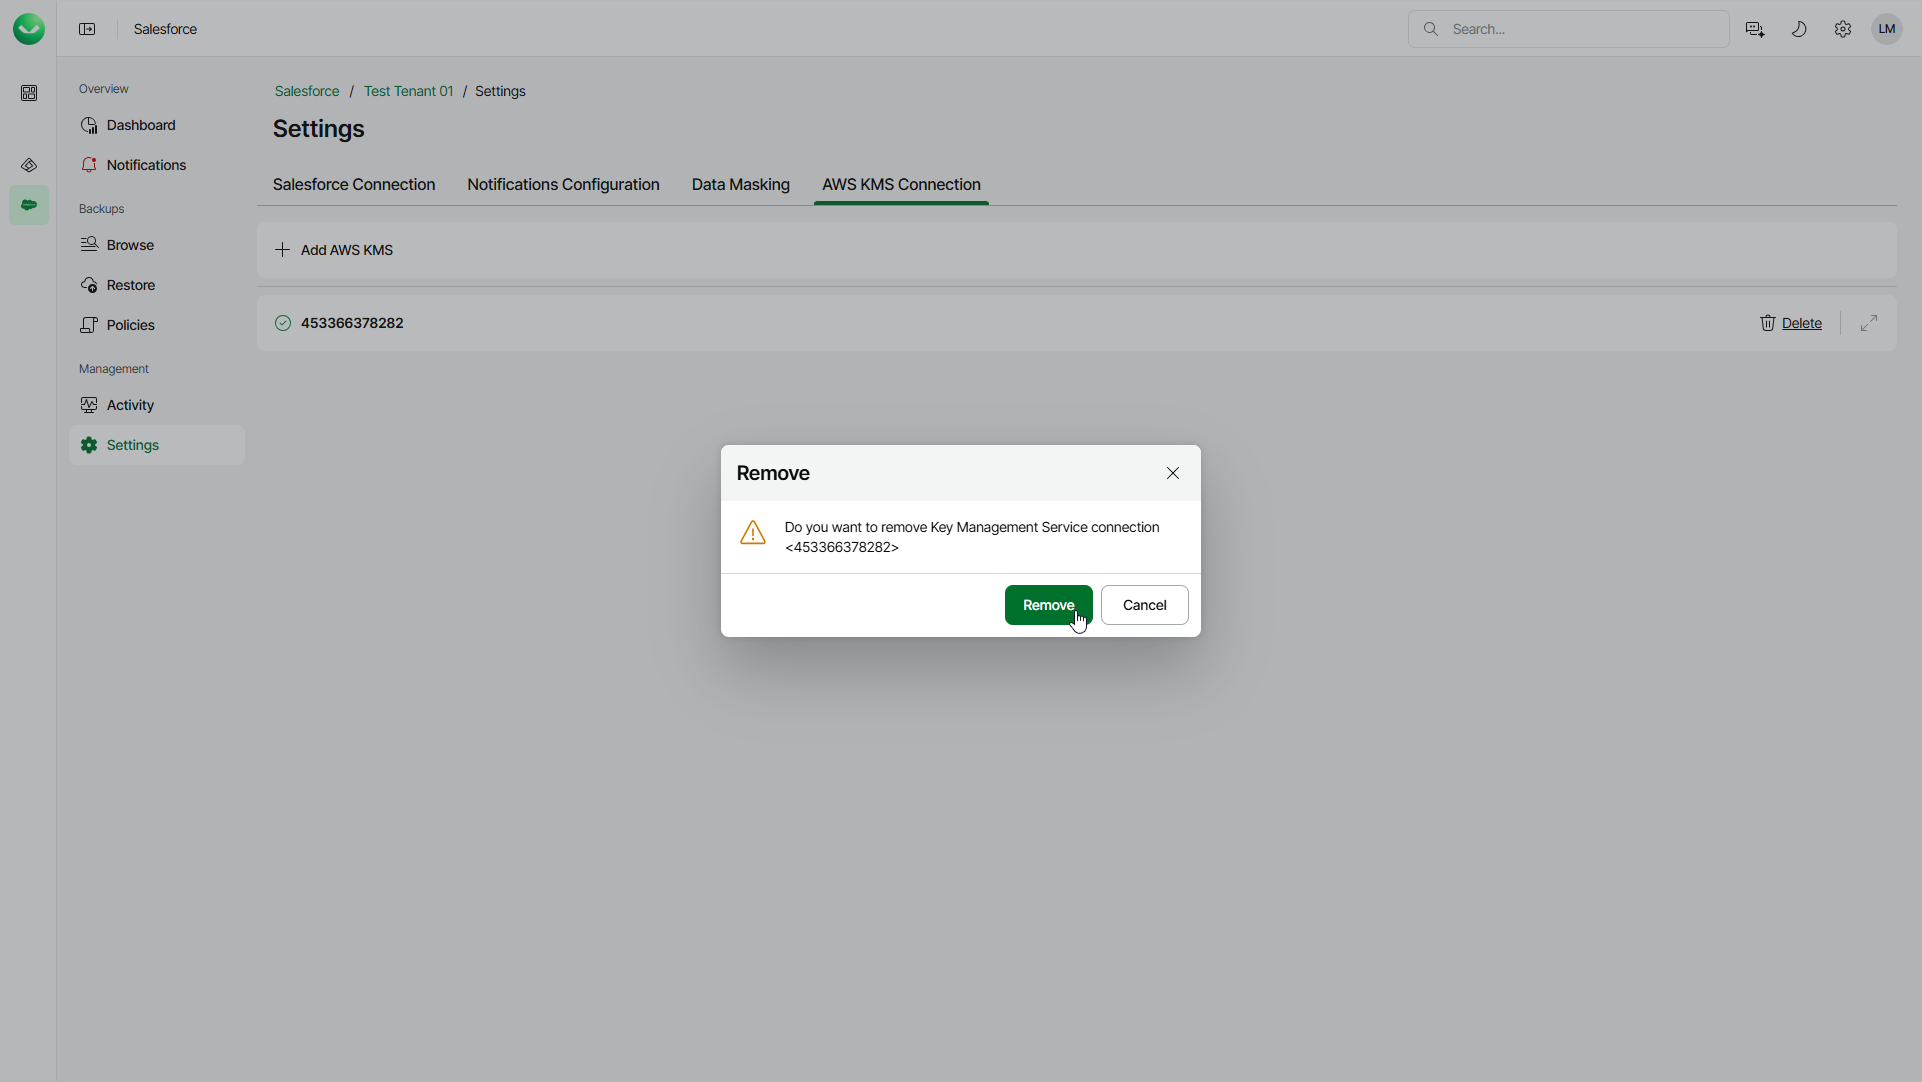Select Salesforce Connection tab
Viewport: 1922px width, 1082px height.
coord(353,184)
